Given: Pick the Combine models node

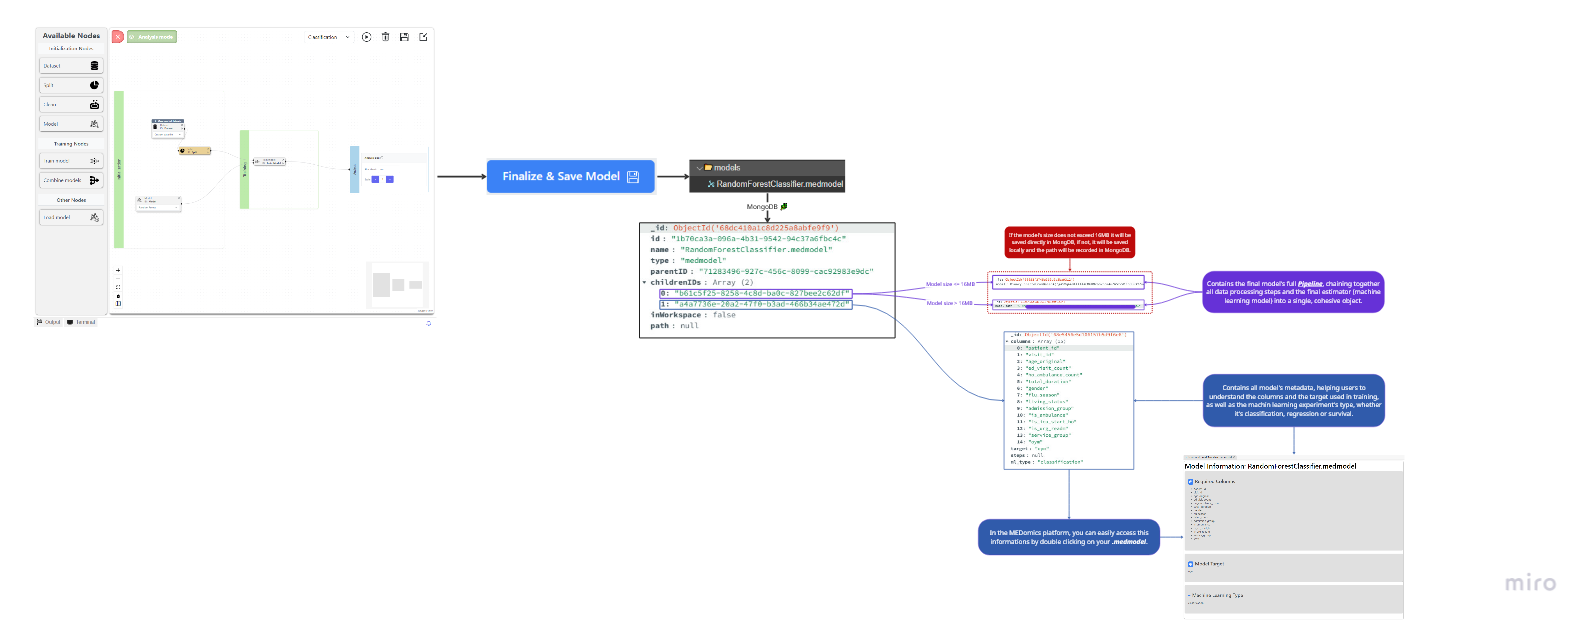Looking at the screenshot, I should [71, 180].
